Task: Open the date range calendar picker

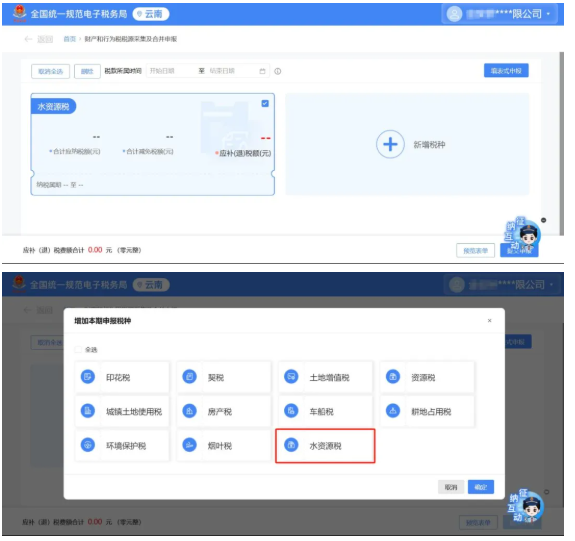Action: 262,71
